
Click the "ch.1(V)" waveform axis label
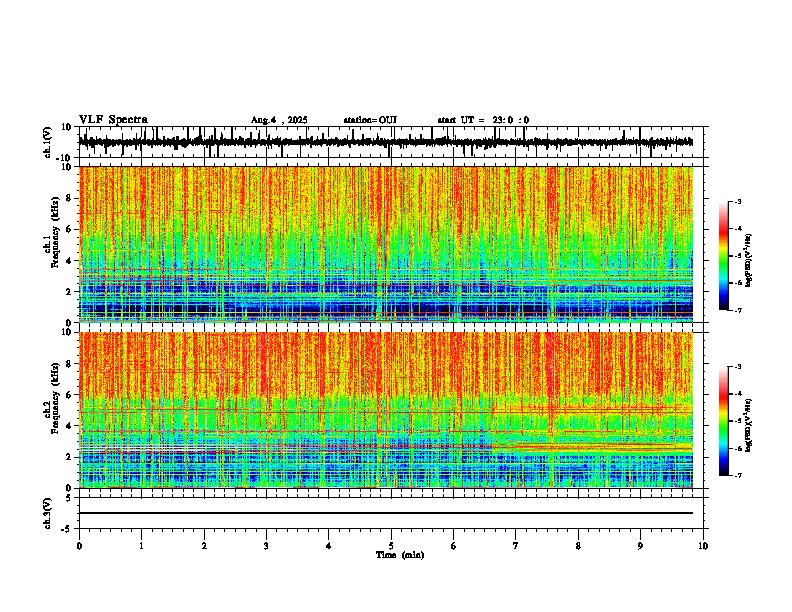click(48, 142)
